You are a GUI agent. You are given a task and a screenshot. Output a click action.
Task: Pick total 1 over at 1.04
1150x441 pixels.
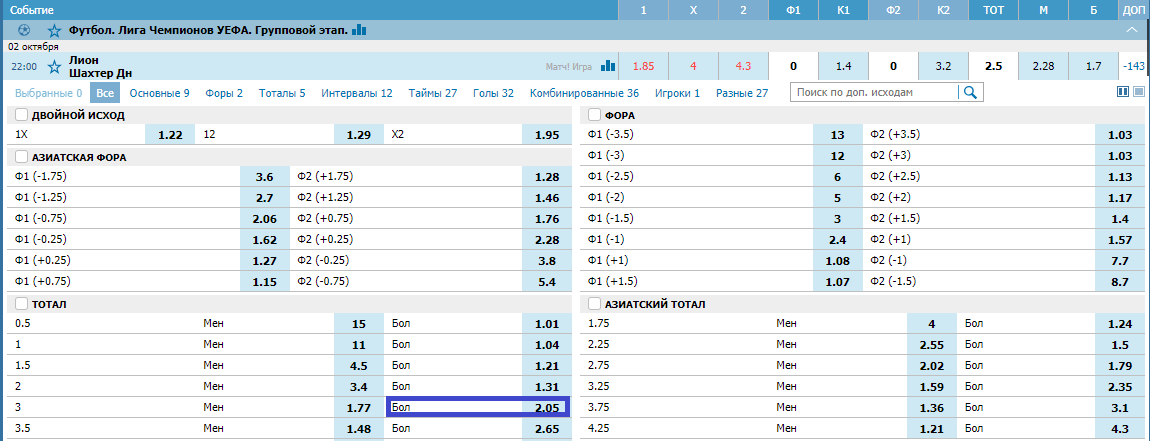[x=546, y=344]
